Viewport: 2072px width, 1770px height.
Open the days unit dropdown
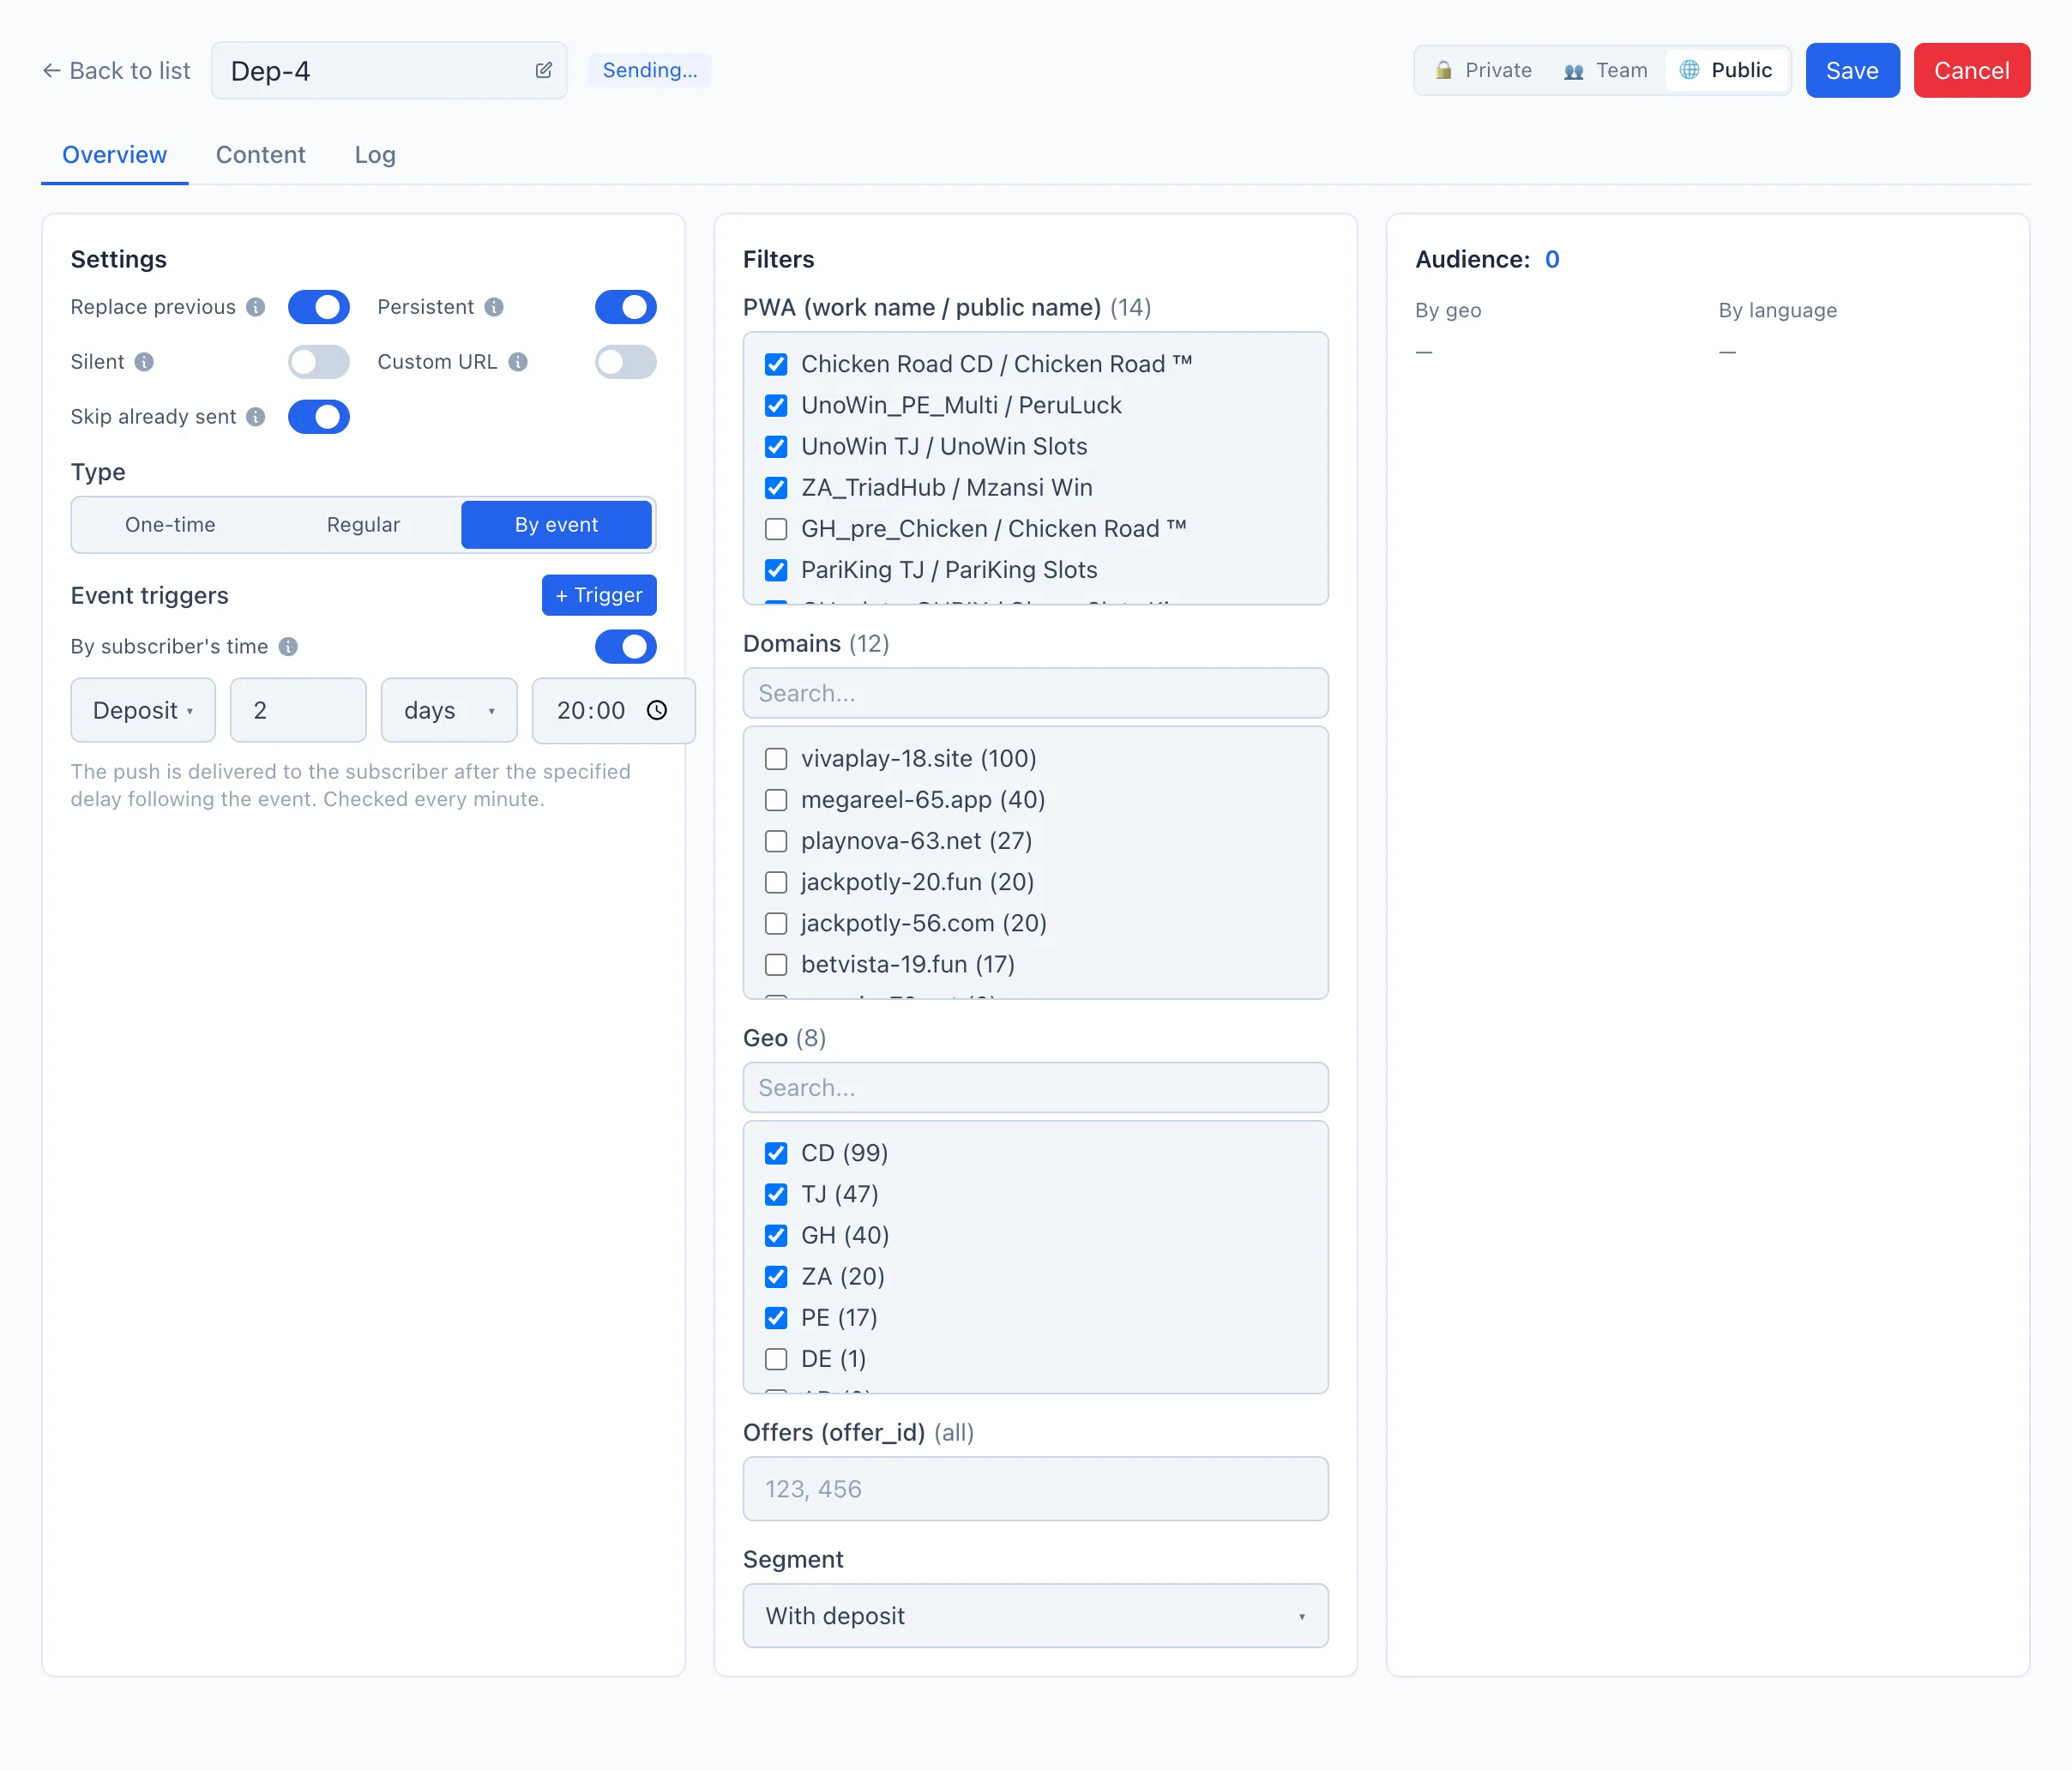pos(449,710)
